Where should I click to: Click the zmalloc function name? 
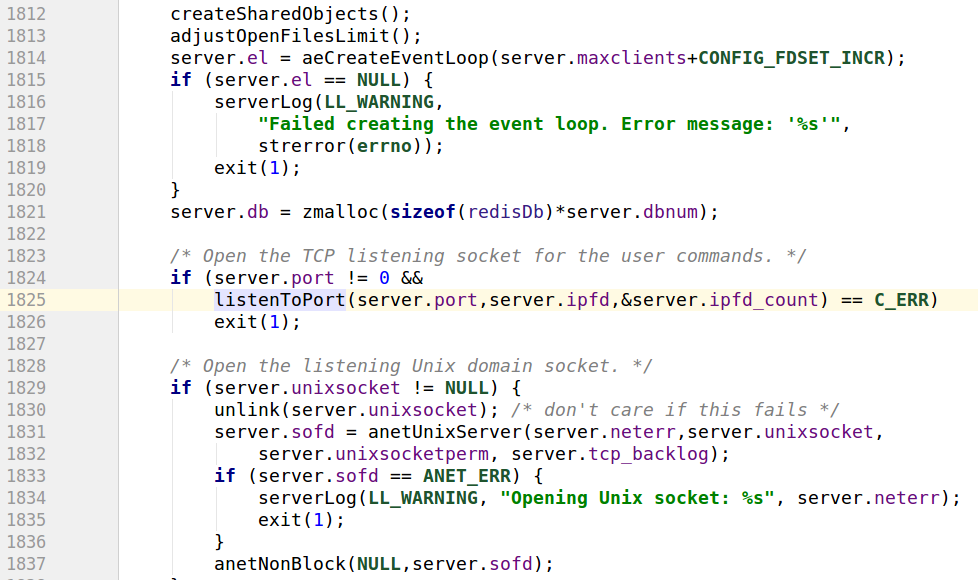pyautogui.click(x=341, y=212)
